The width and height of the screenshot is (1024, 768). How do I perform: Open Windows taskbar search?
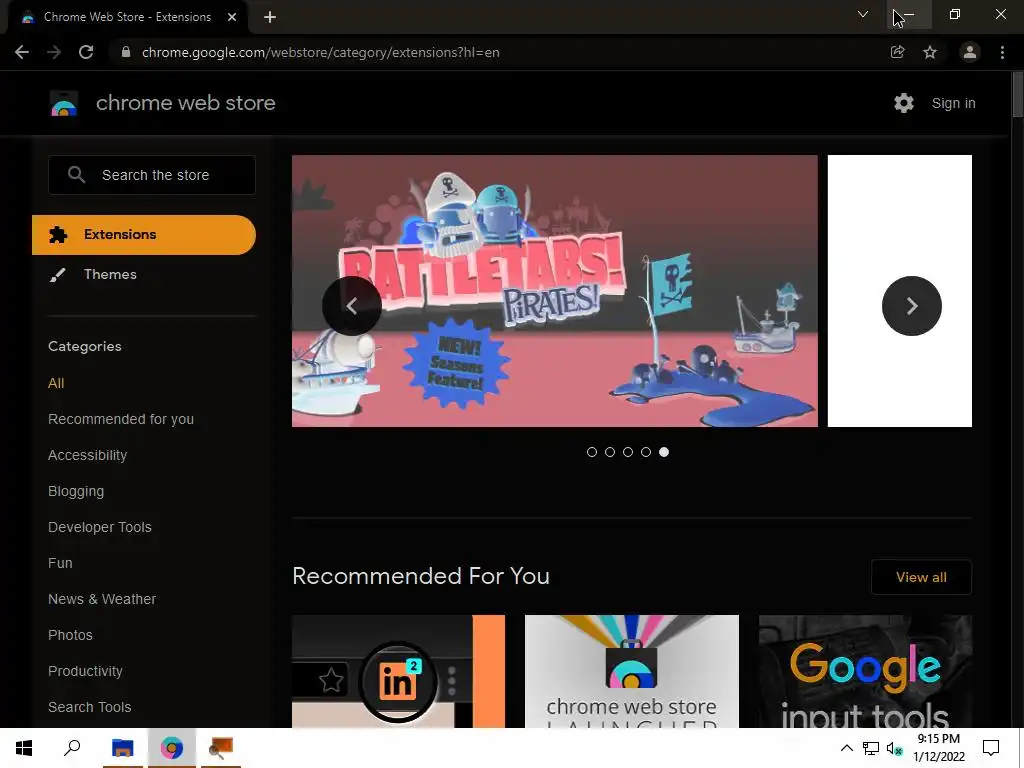72,748
